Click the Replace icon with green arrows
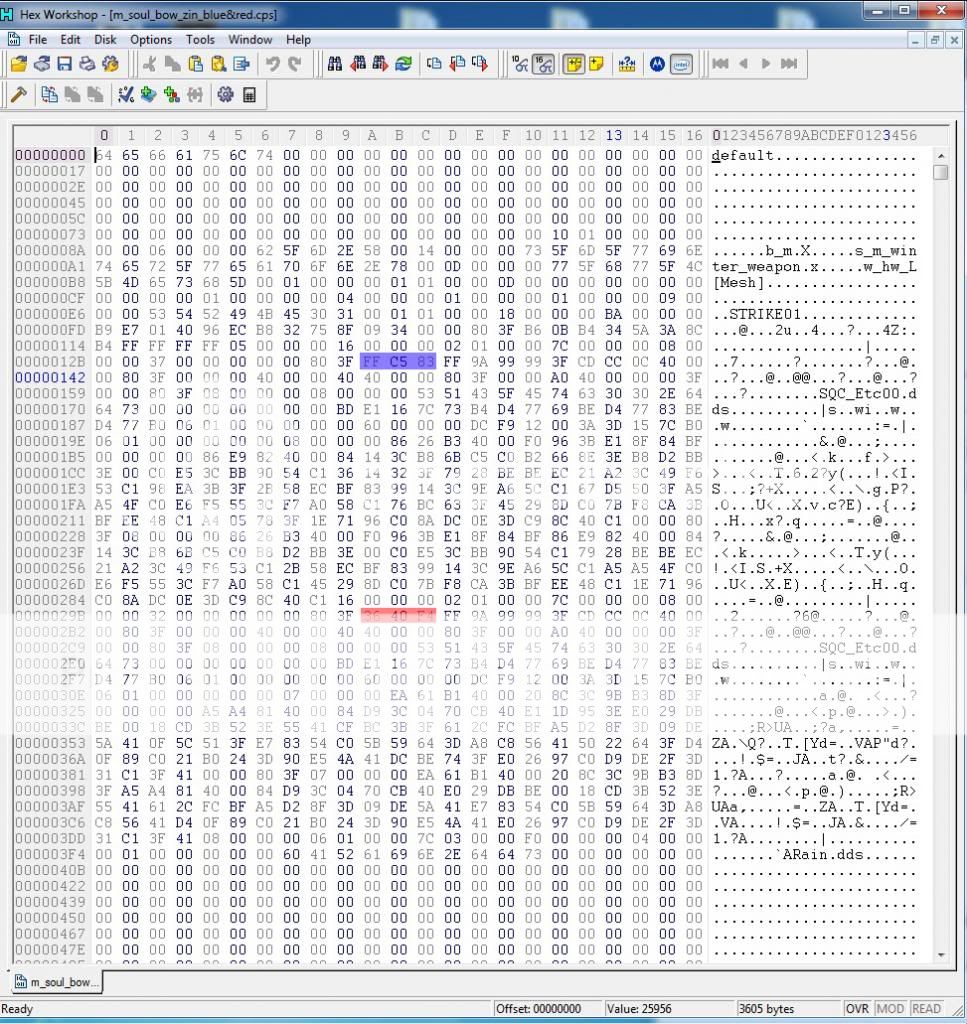 tap(403, 64)
